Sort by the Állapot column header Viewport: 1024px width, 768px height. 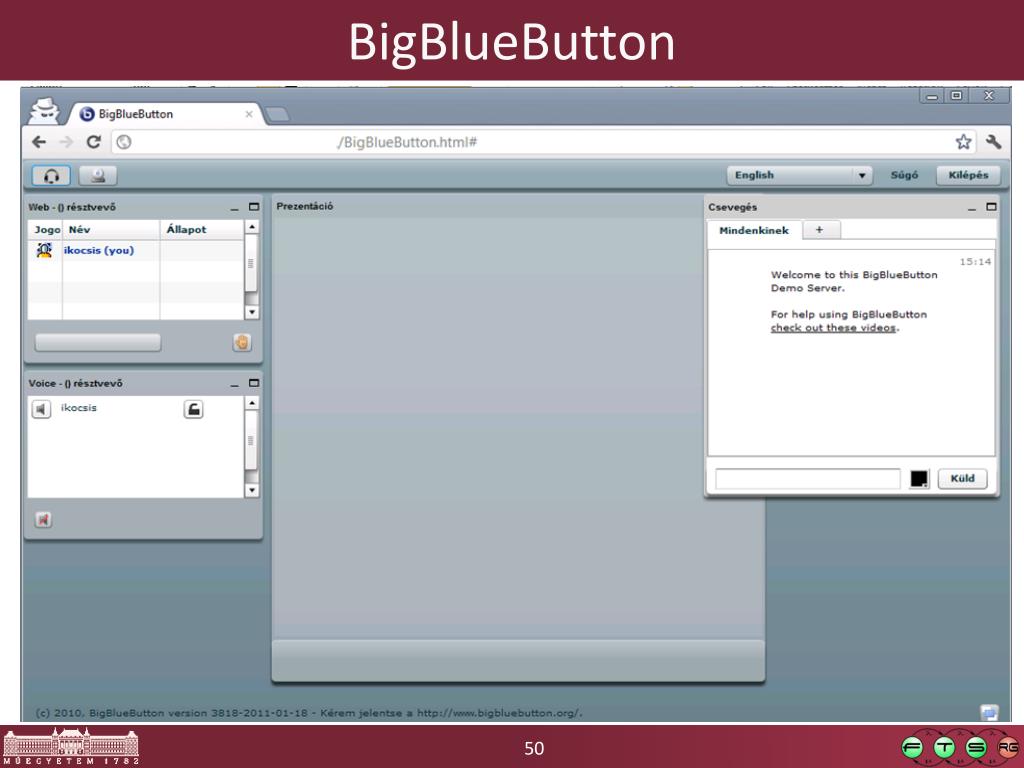pos(202,229)
